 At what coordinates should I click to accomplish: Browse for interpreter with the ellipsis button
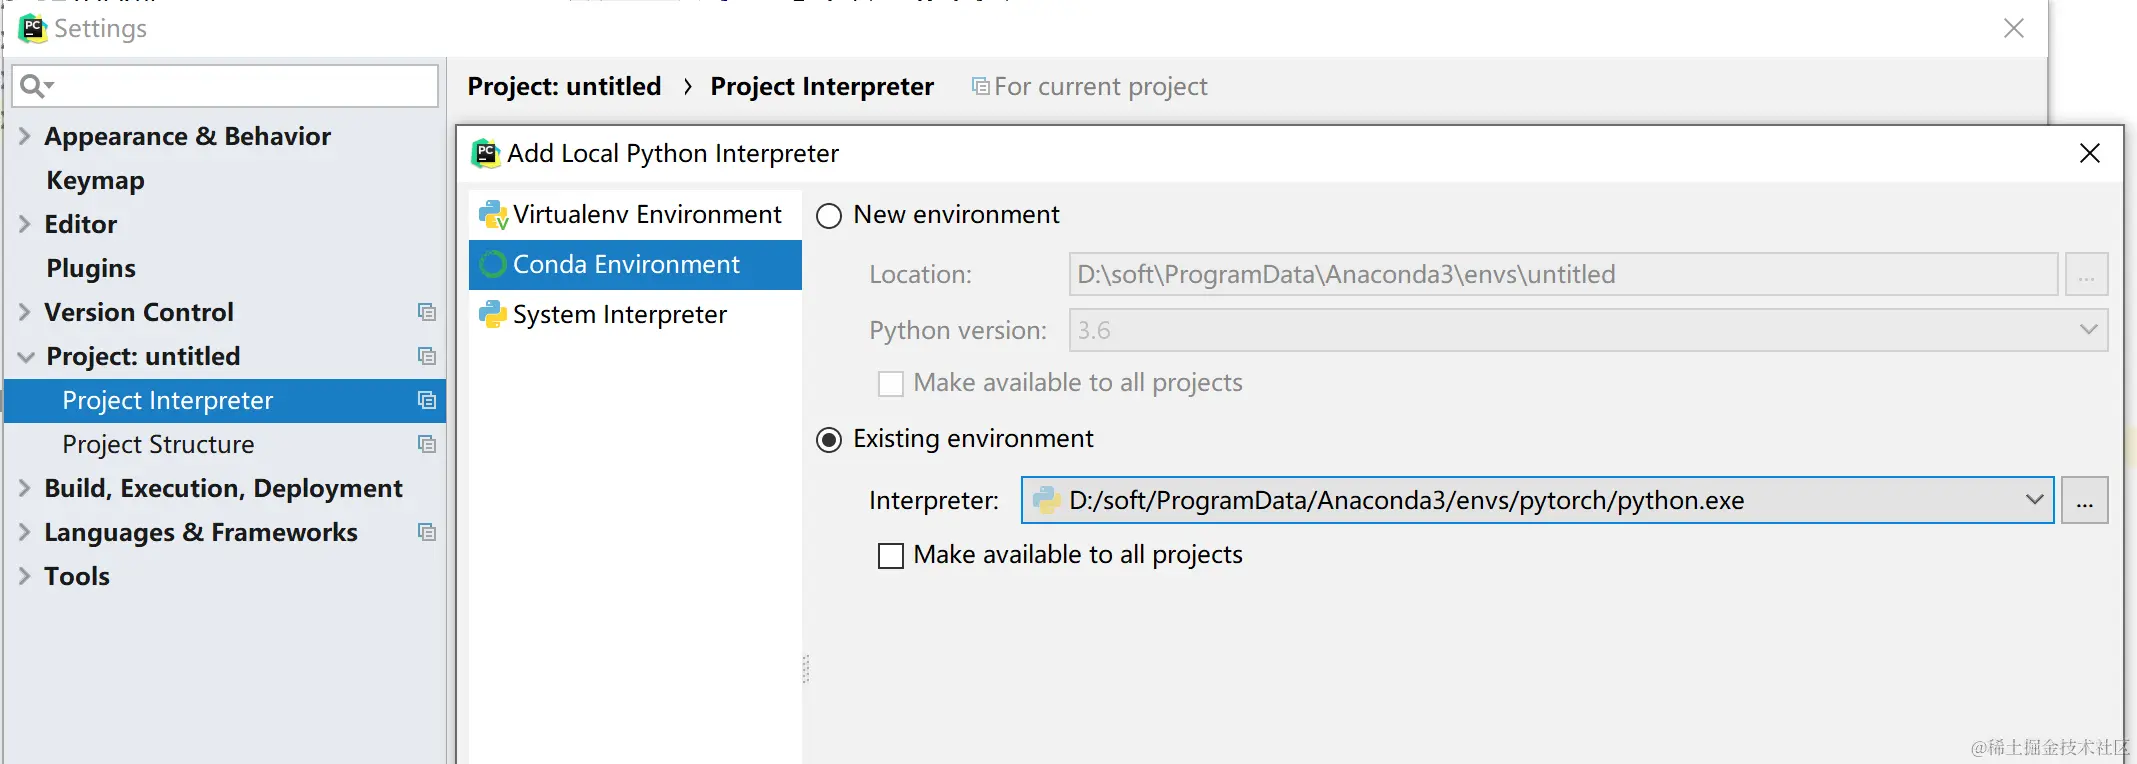coord(2084,501)
